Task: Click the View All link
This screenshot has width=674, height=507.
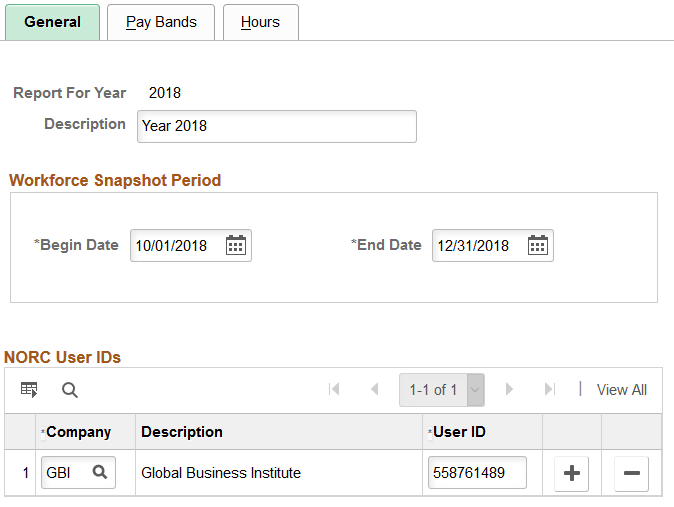Action: coord(621,390)
